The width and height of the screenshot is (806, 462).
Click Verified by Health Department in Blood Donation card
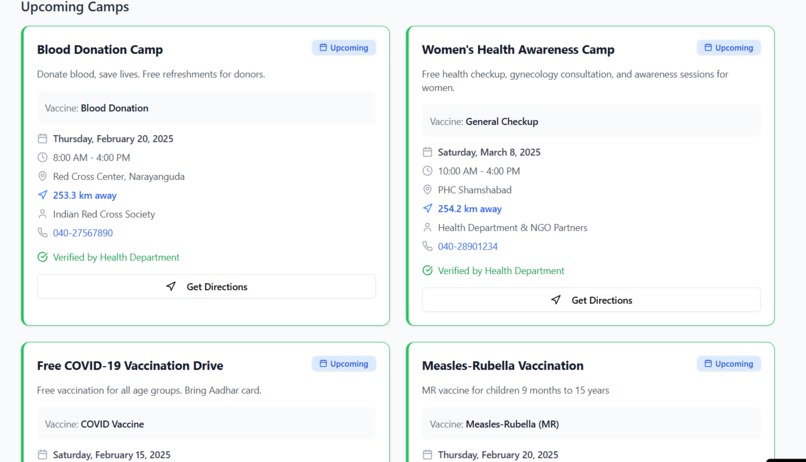click(116, 257)
